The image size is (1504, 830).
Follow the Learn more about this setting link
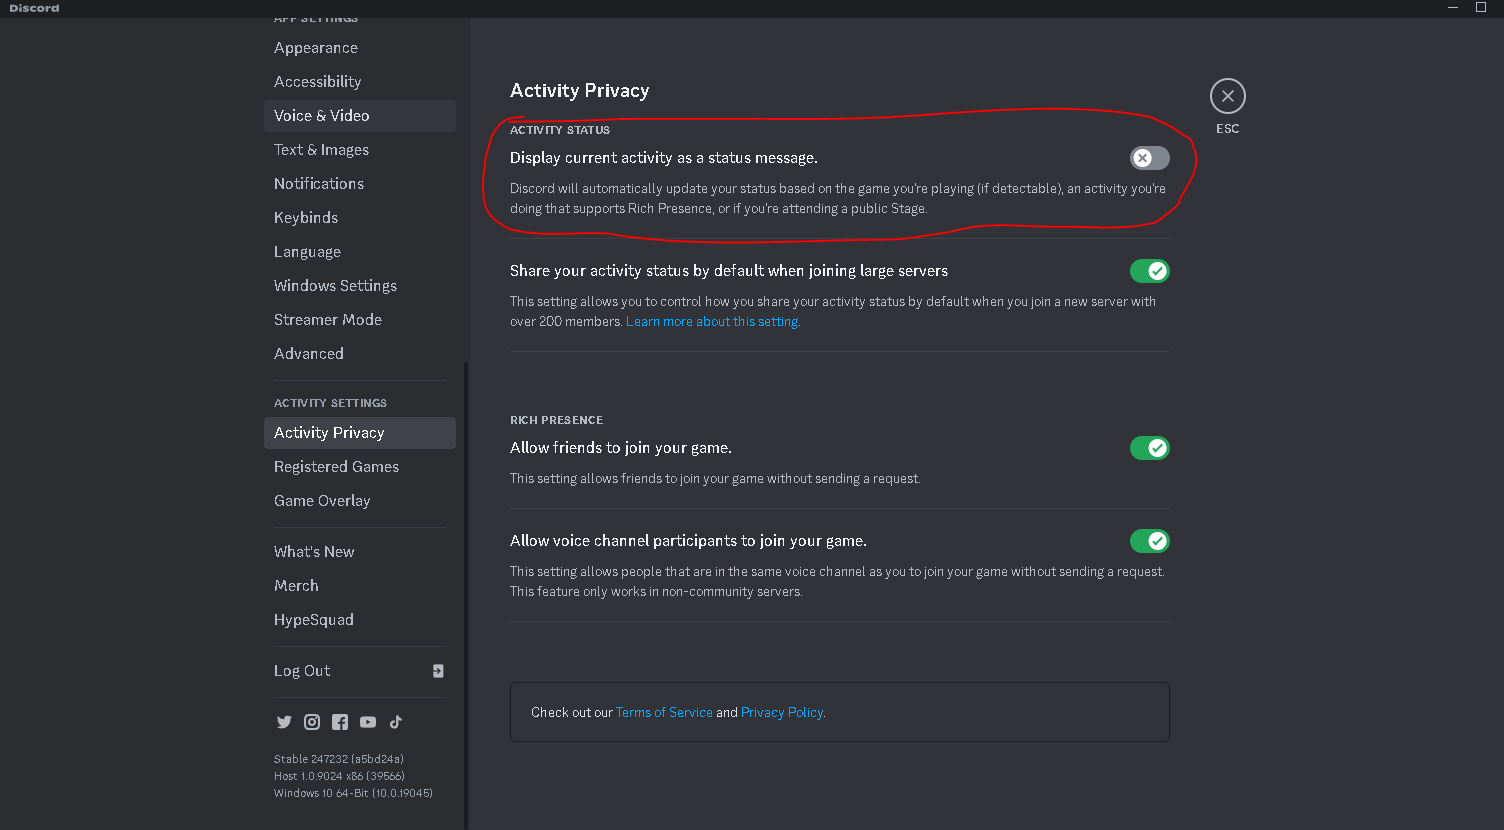[x=712, y=322]
